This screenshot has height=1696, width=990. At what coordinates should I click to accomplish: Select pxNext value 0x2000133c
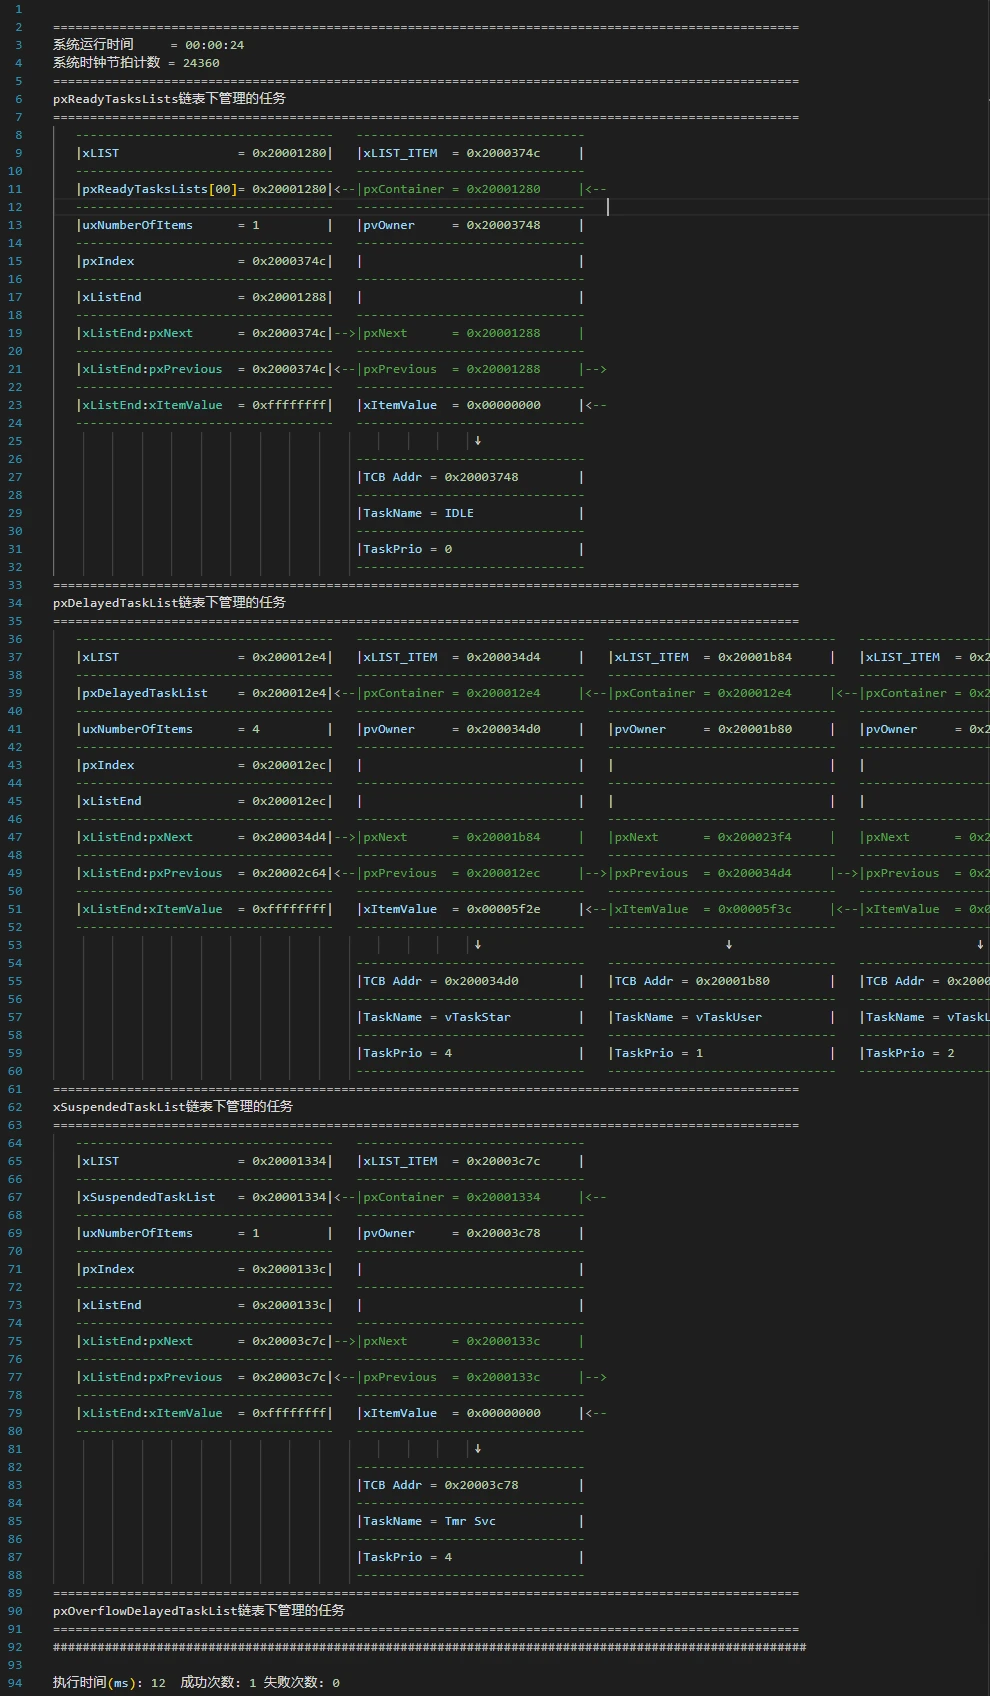(503, 1341)
